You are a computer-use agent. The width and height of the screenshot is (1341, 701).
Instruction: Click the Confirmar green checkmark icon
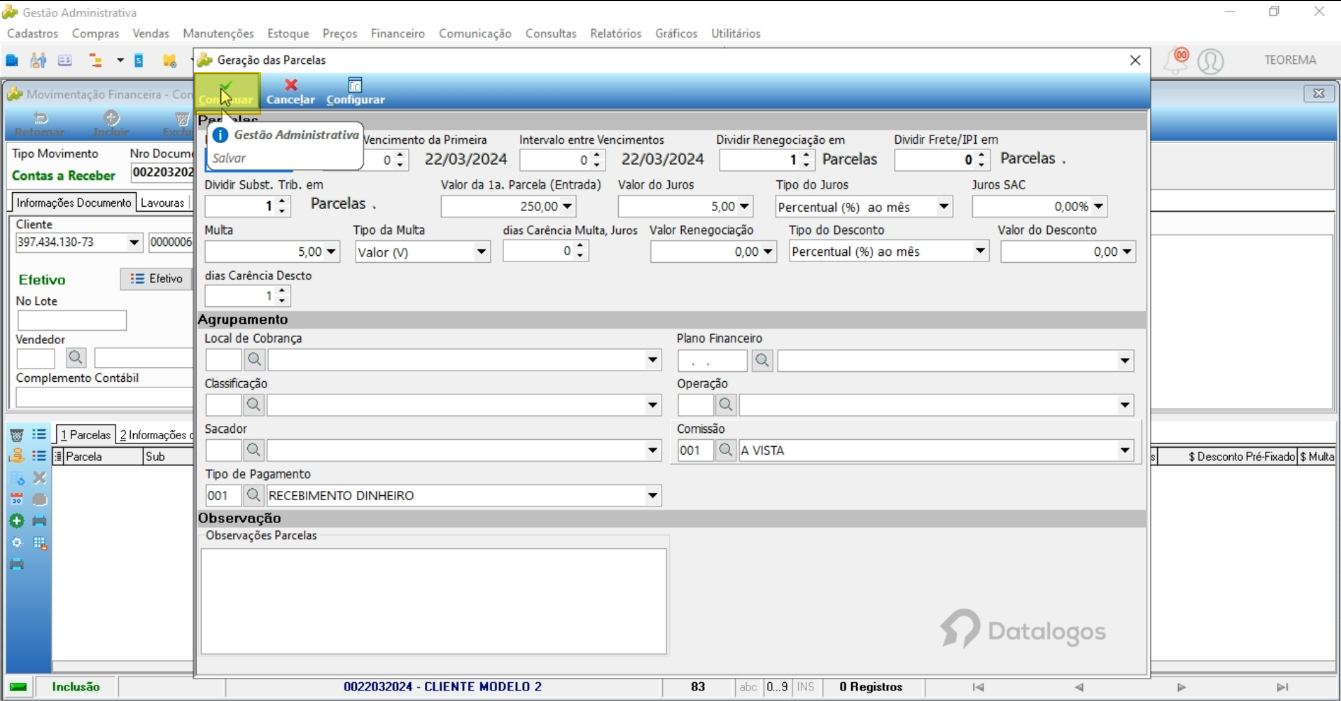click(x=226, y=85)
